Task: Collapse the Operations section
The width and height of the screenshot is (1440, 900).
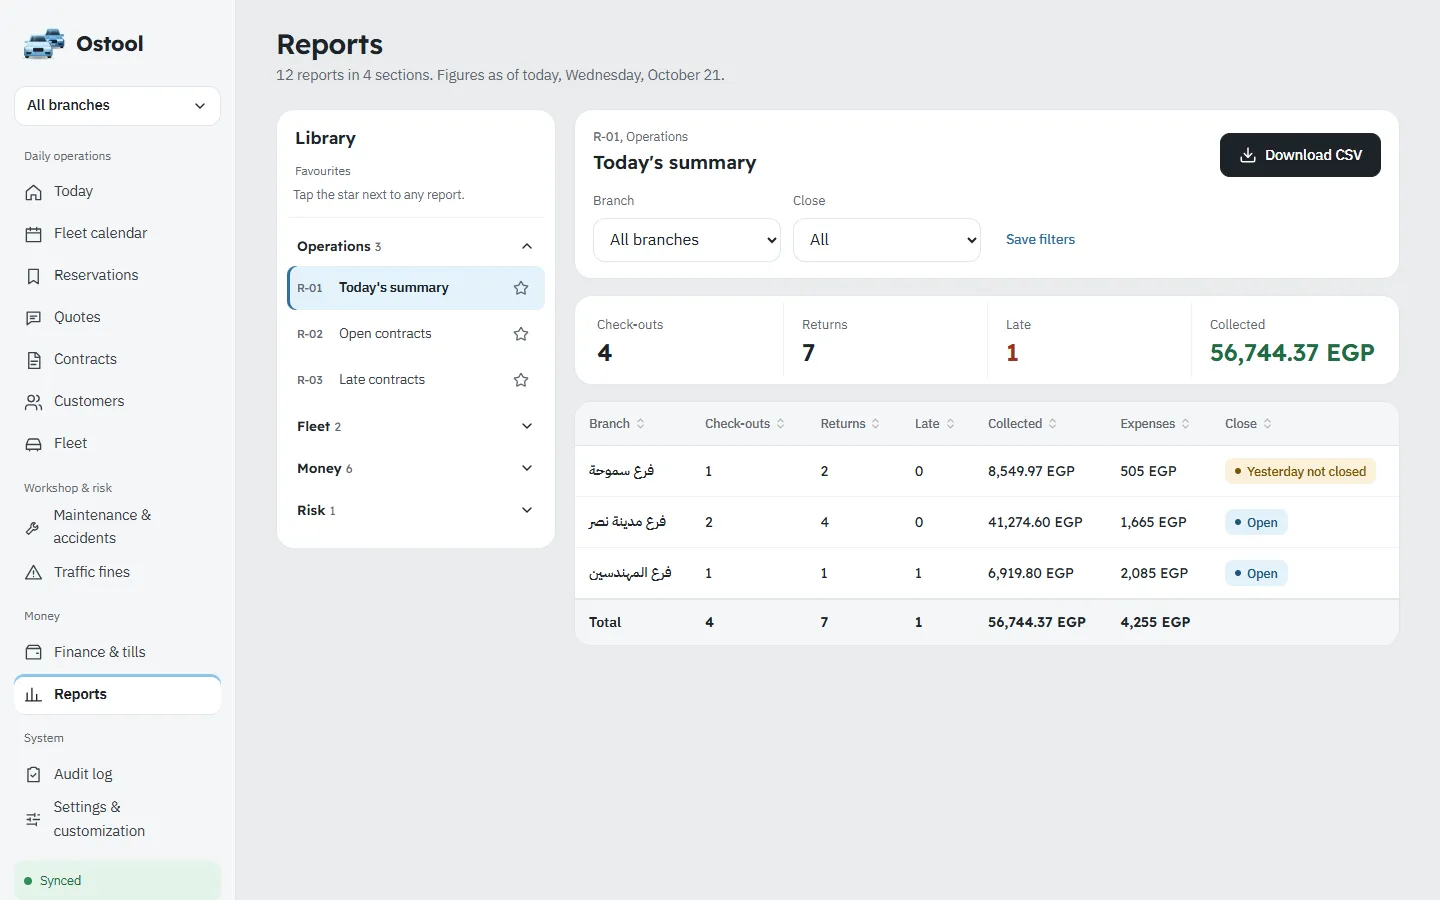Action: 416,246
